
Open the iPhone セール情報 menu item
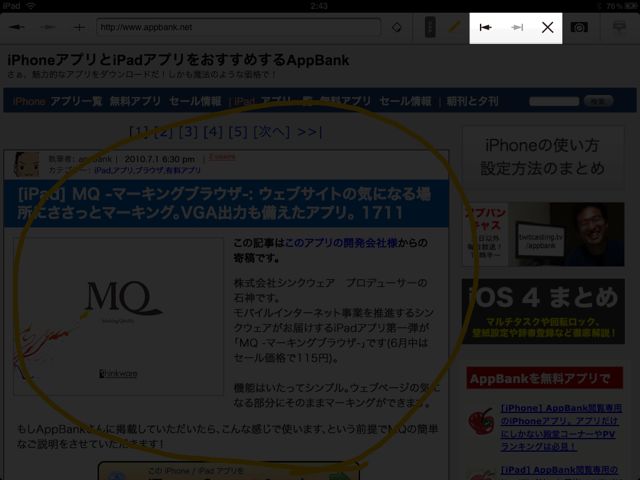coord(195,101)
